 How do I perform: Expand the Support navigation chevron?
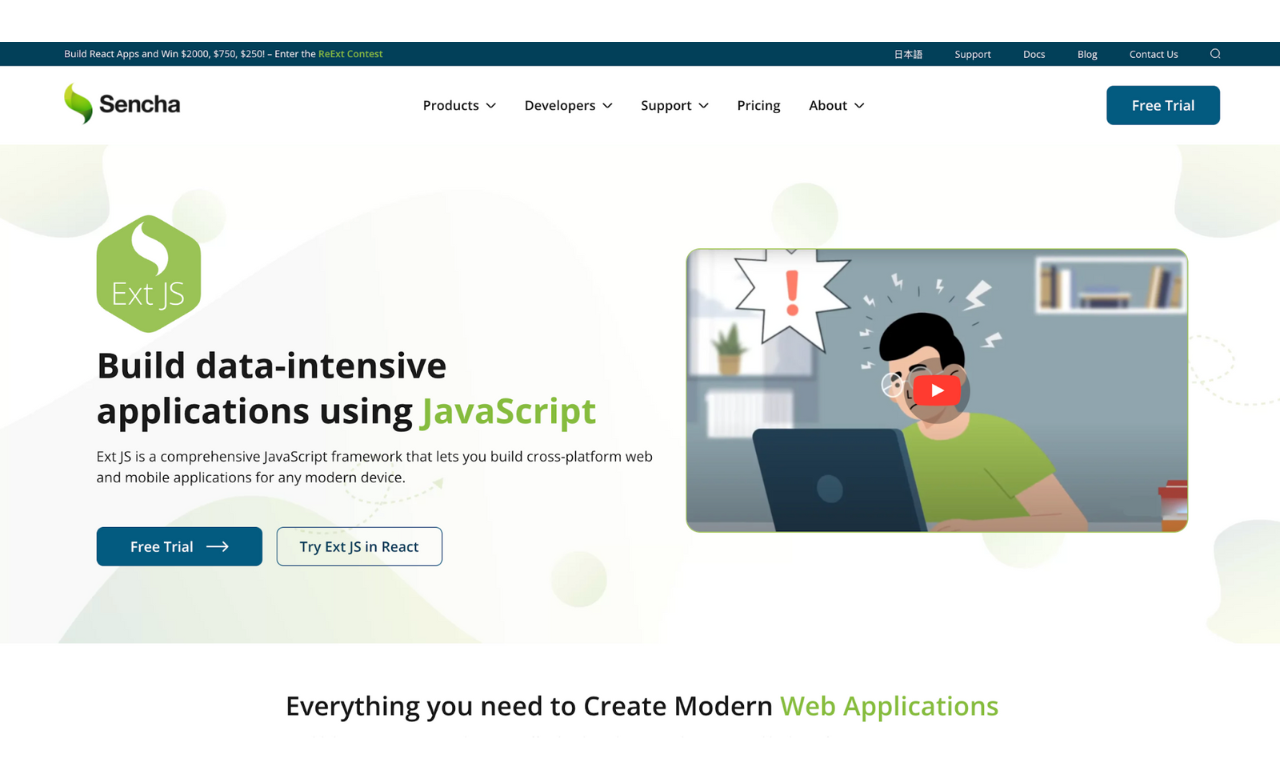pos(704,106)
